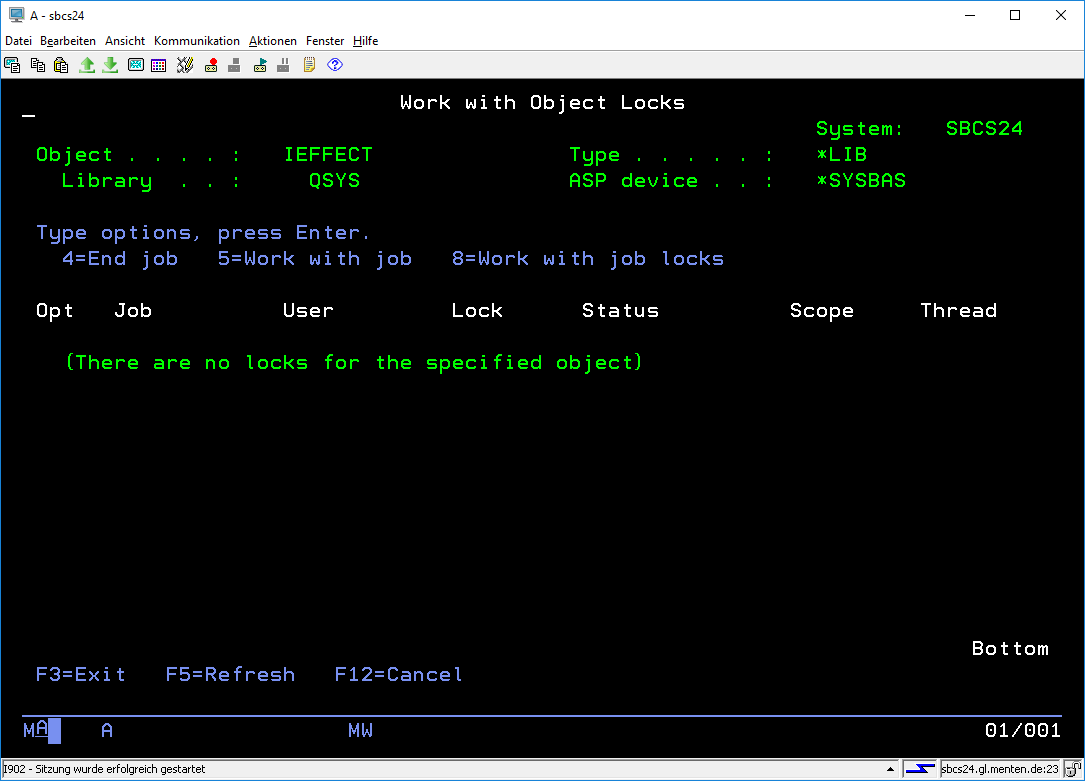Click the green download Receive File icon
Viewport: 1085px width, 781px height.
pos(110,65)
